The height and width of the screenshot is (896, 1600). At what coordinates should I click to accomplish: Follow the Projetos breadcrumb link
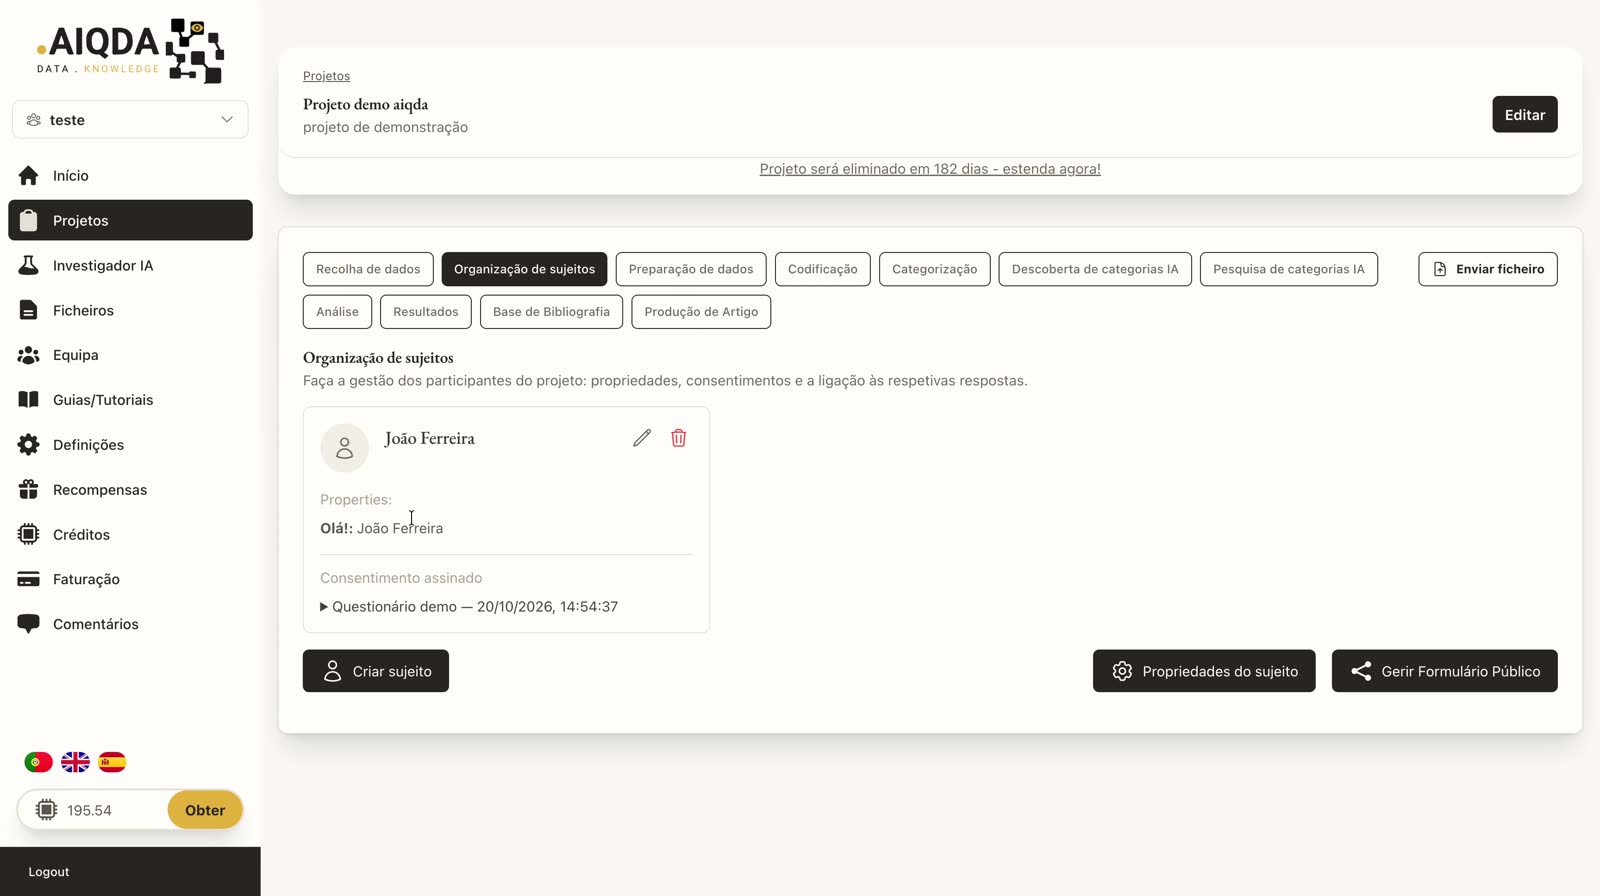point(327,76)
